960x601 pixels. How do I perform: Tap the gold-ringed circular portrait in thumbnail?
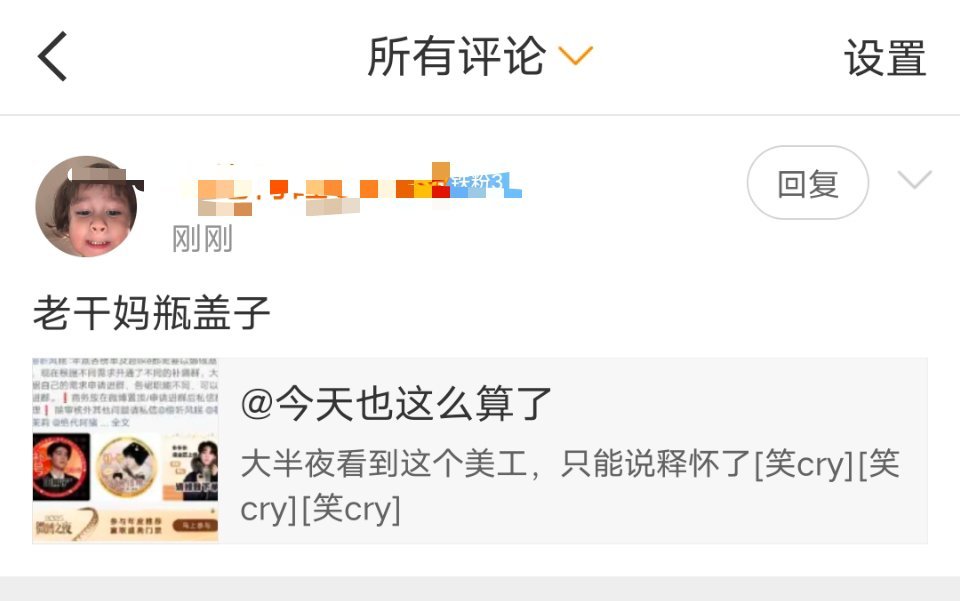click(127, 466)
